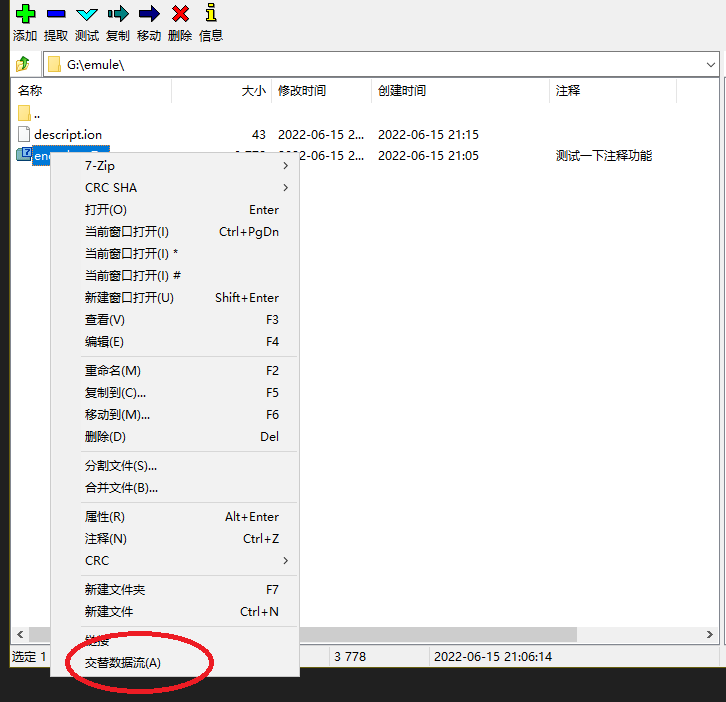726x702 pixels.
Task: Select the descript.ion file name
Action: click(x=68, y=135)
